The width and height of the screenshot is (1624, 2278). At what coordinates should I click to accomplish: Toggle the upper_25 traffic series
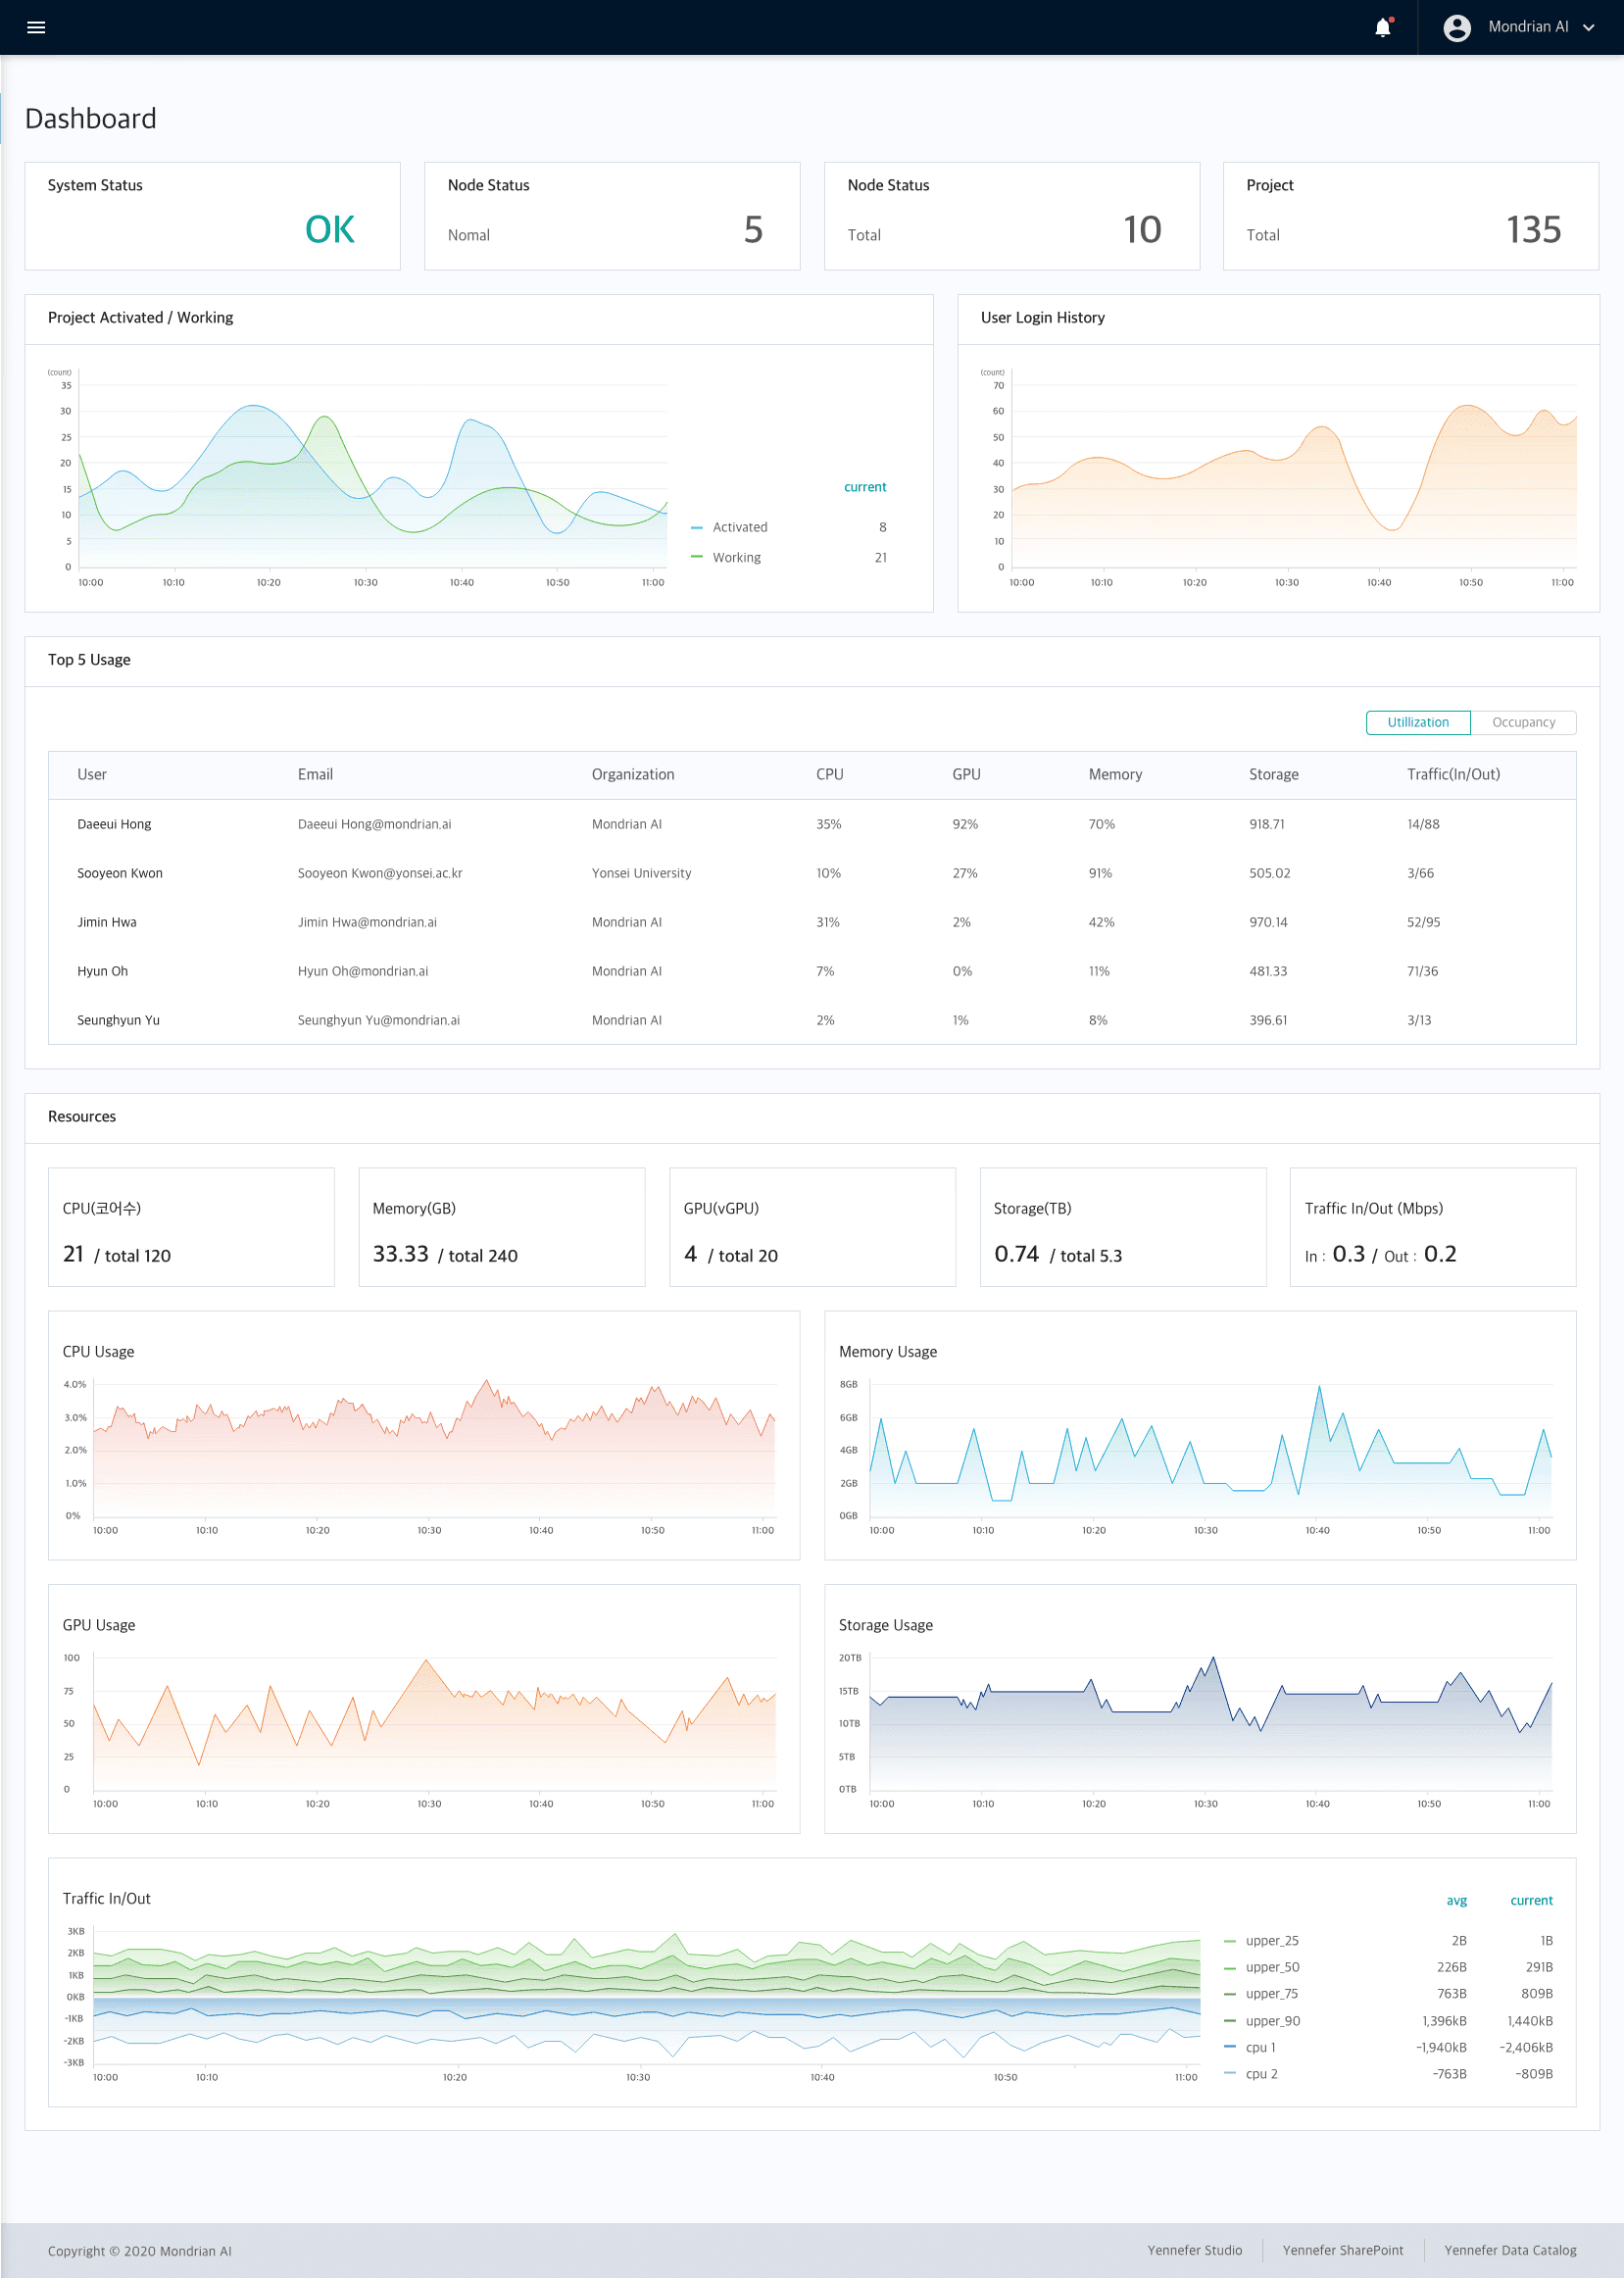1229,1940
